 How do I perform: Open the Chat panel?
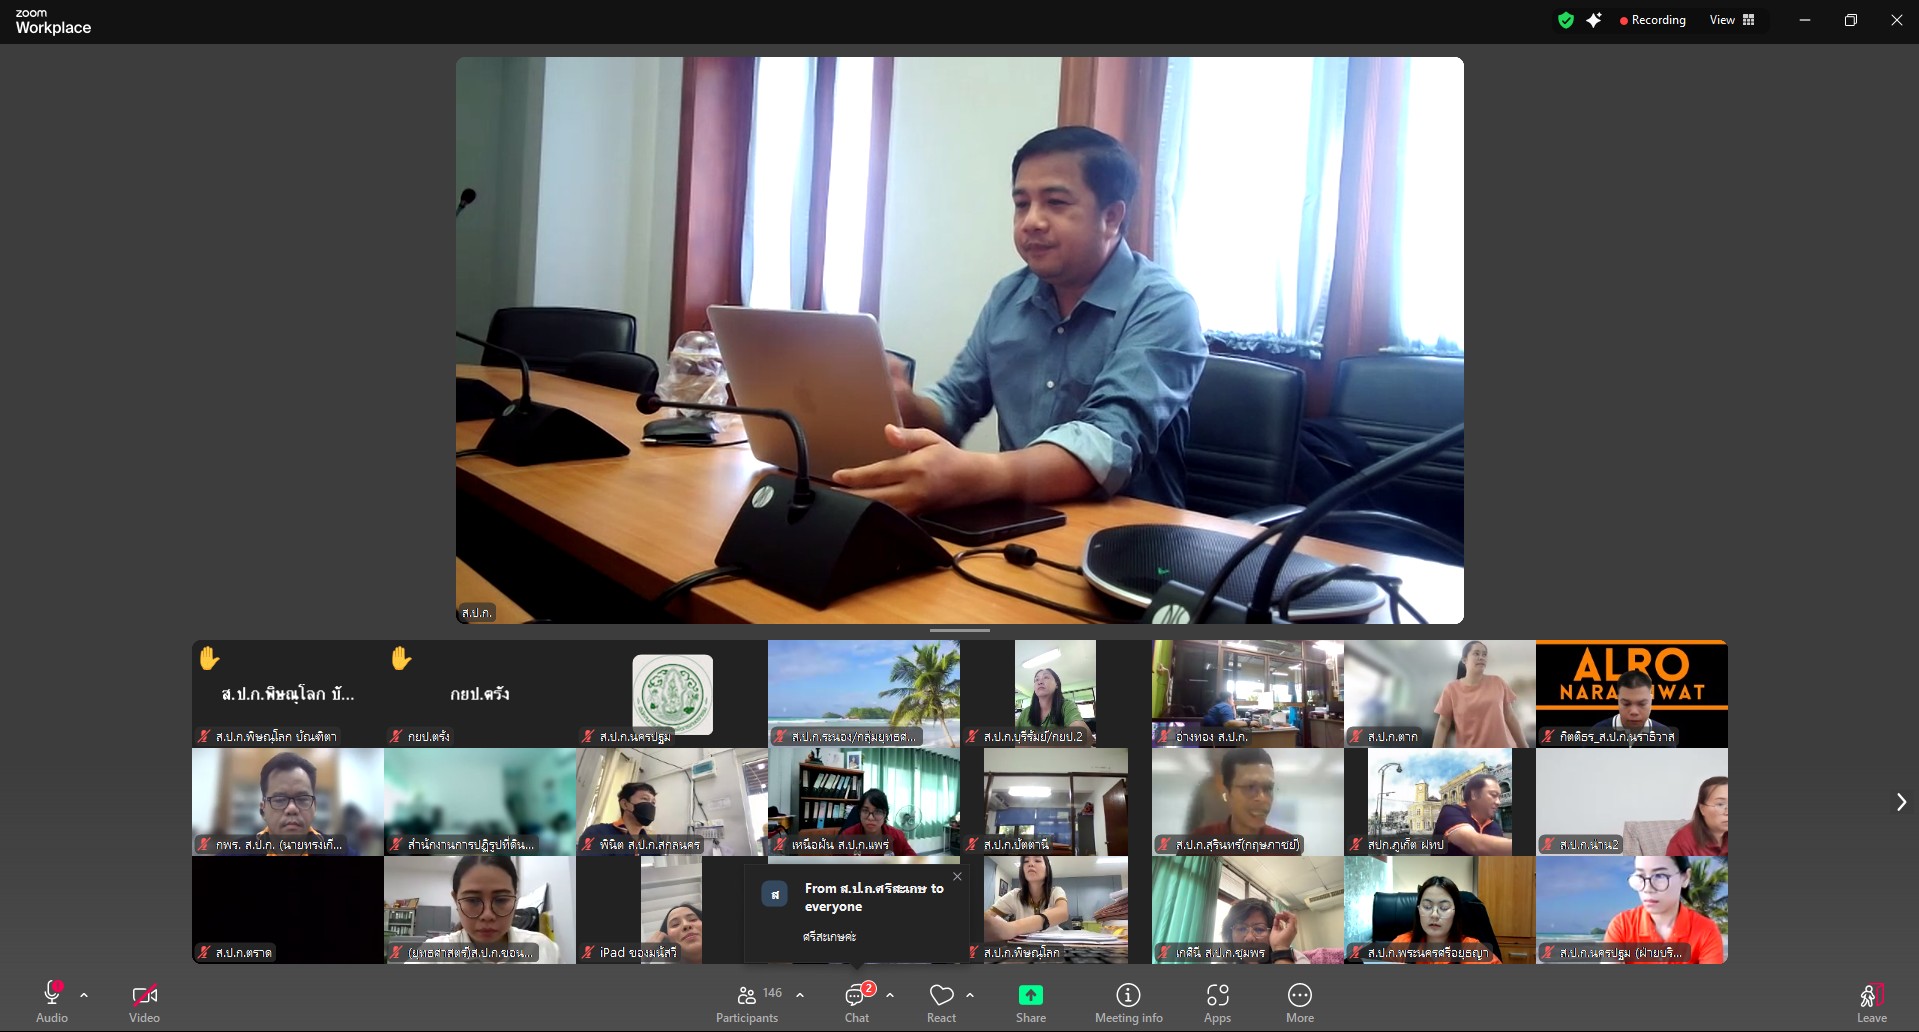pyautogui.click(x=857, y=1003)
